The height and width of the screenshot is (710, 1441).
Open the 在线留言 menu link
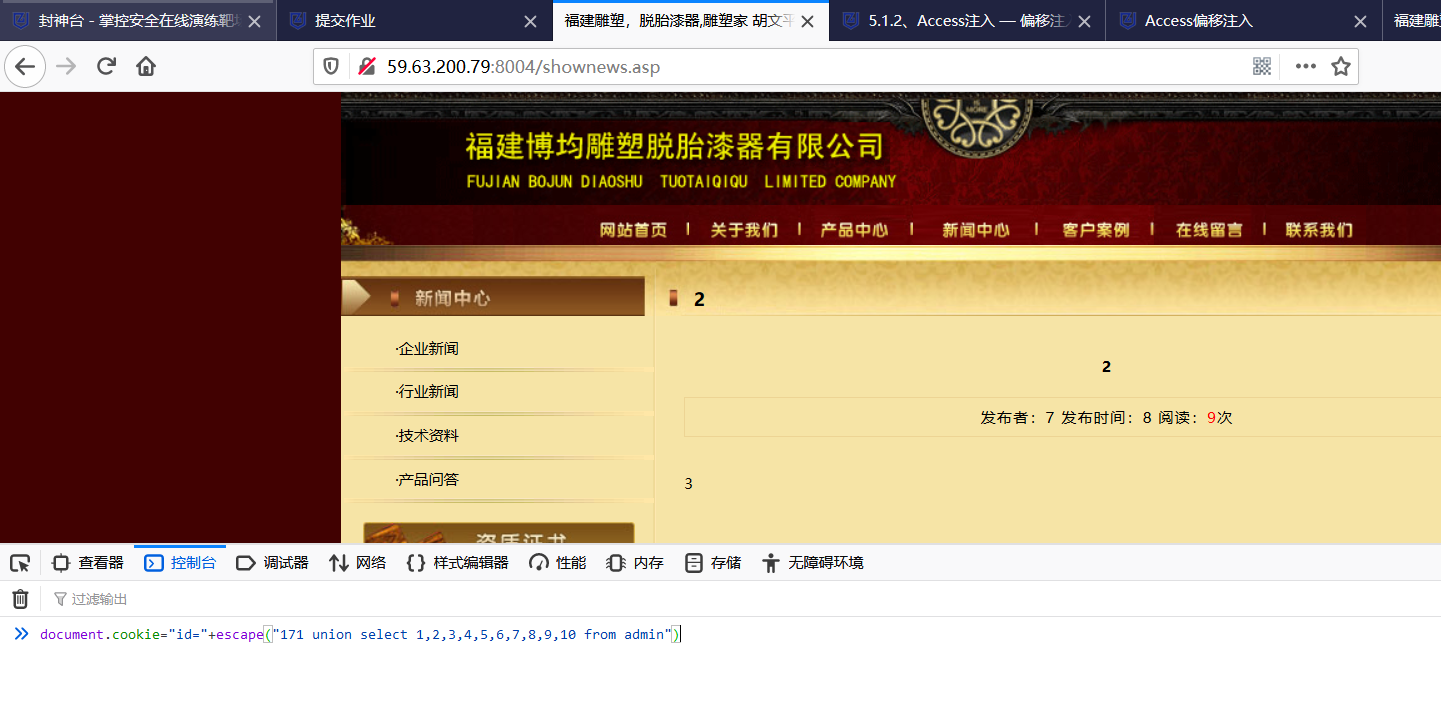pyautogui.click(x=1209, y=230)
